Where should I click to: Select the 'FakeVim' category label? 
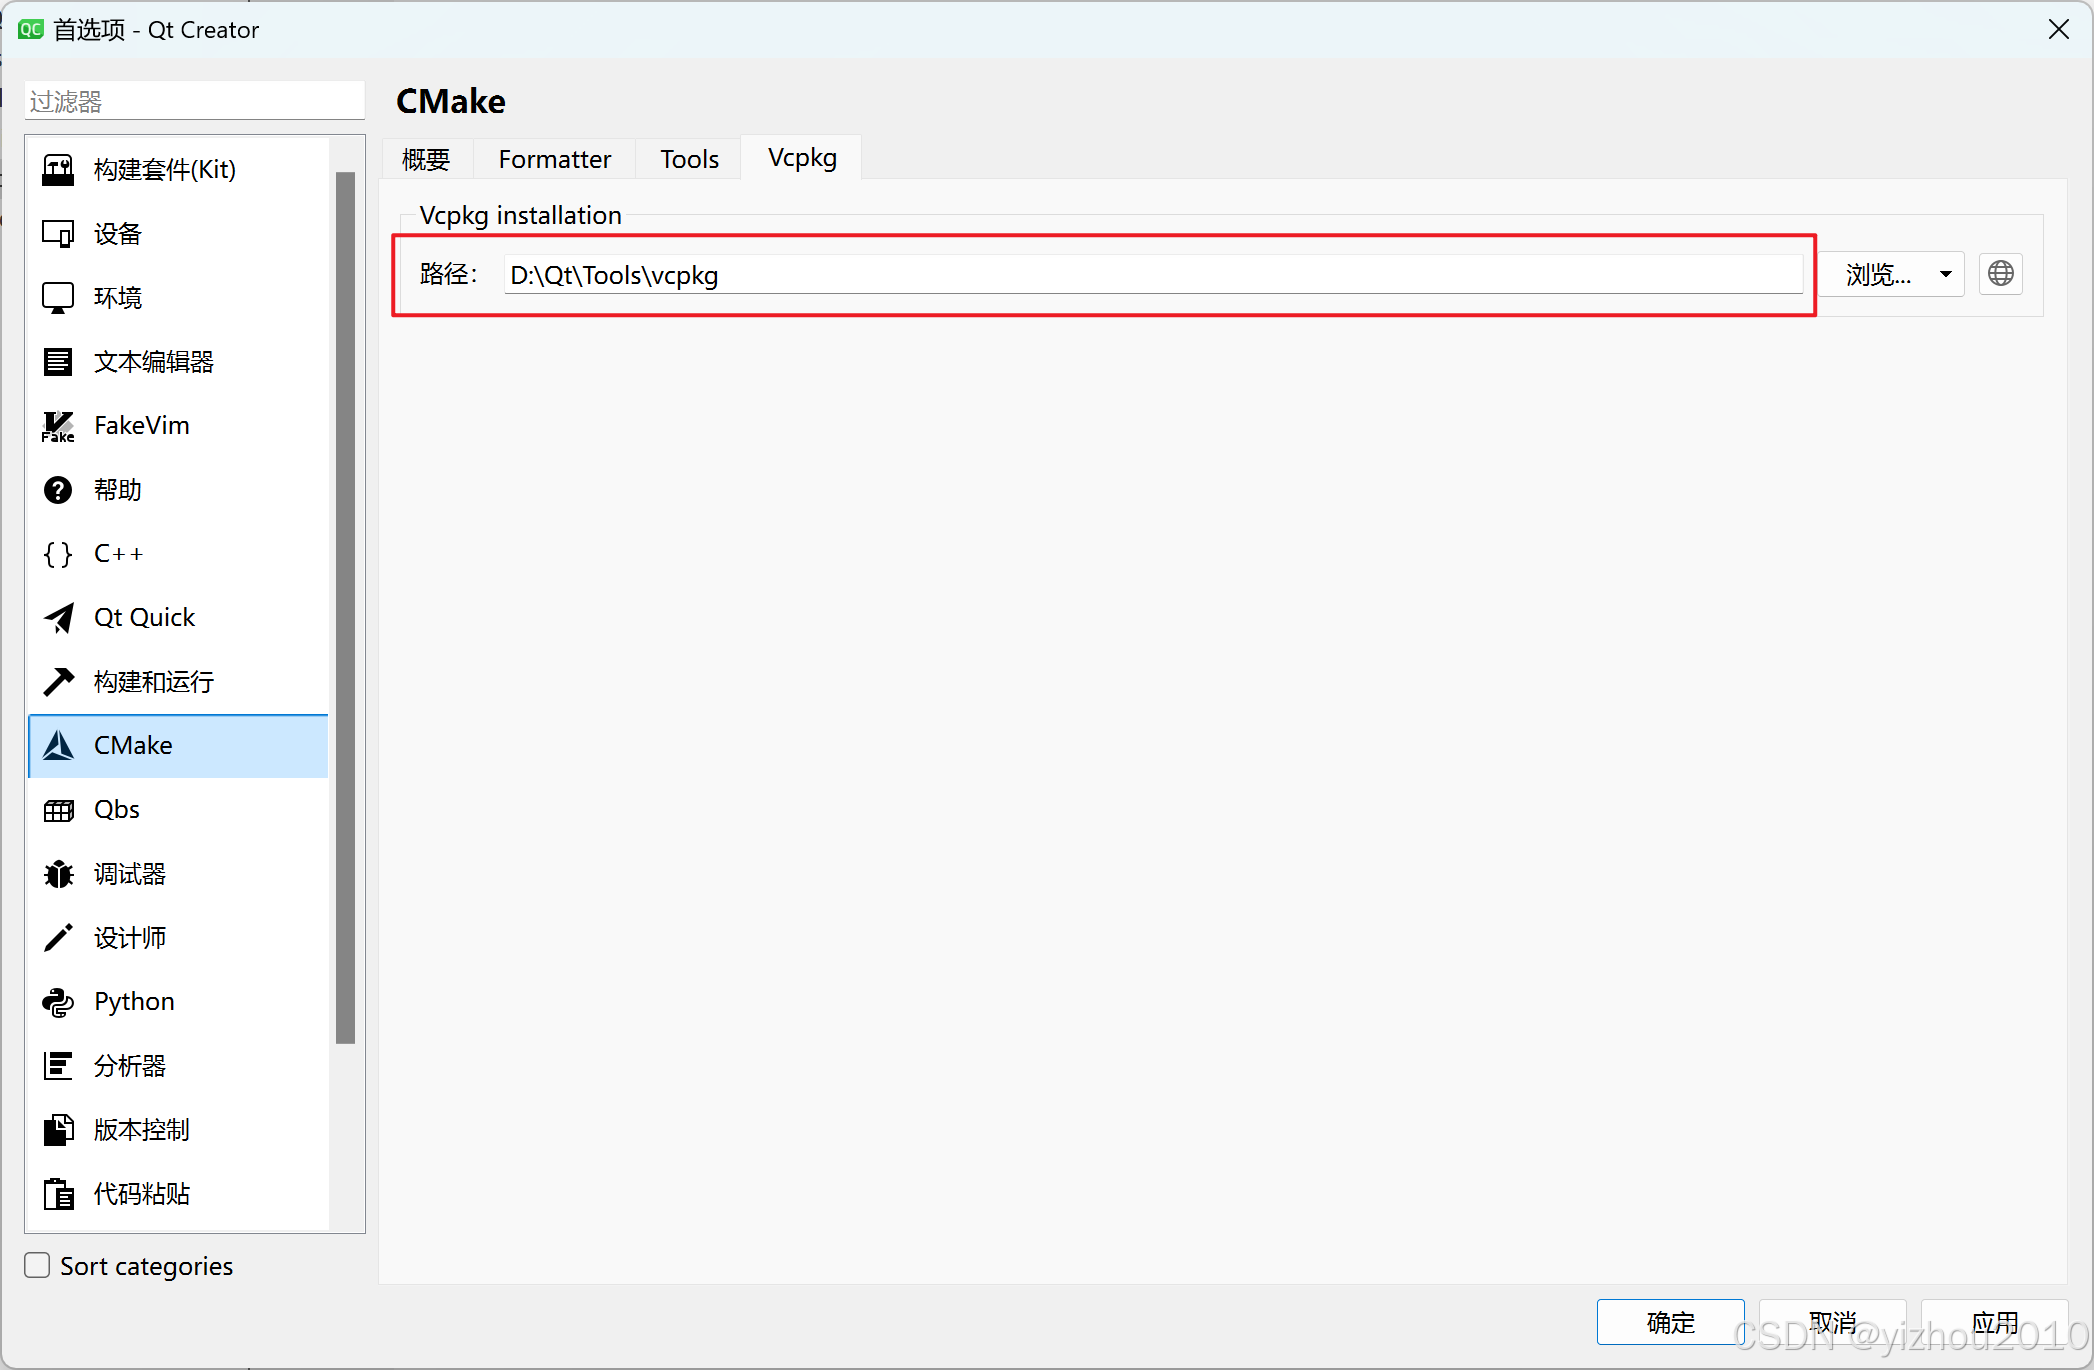tap(142, 426)
